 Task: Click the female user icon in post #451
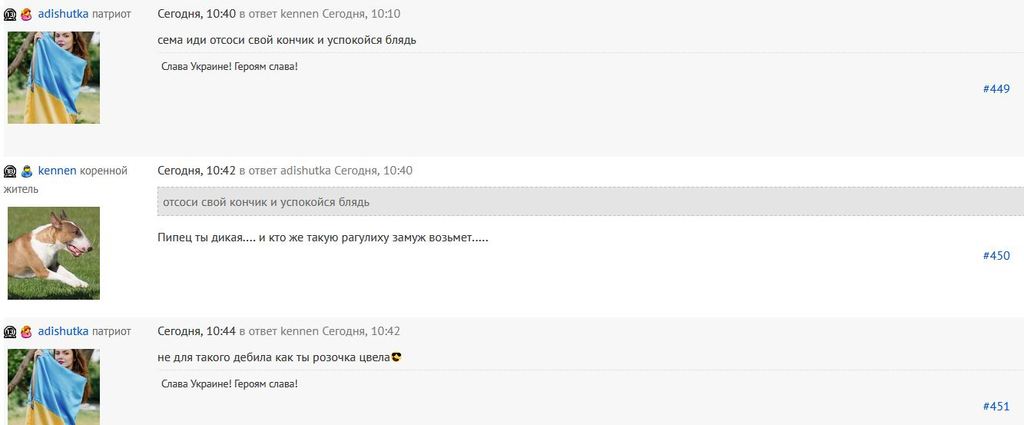pyautogui.click(x=27, y=331)
